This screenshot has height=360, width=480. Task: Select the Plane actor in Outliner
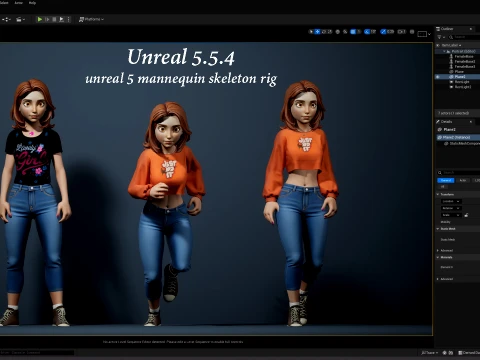coord(459,71)
